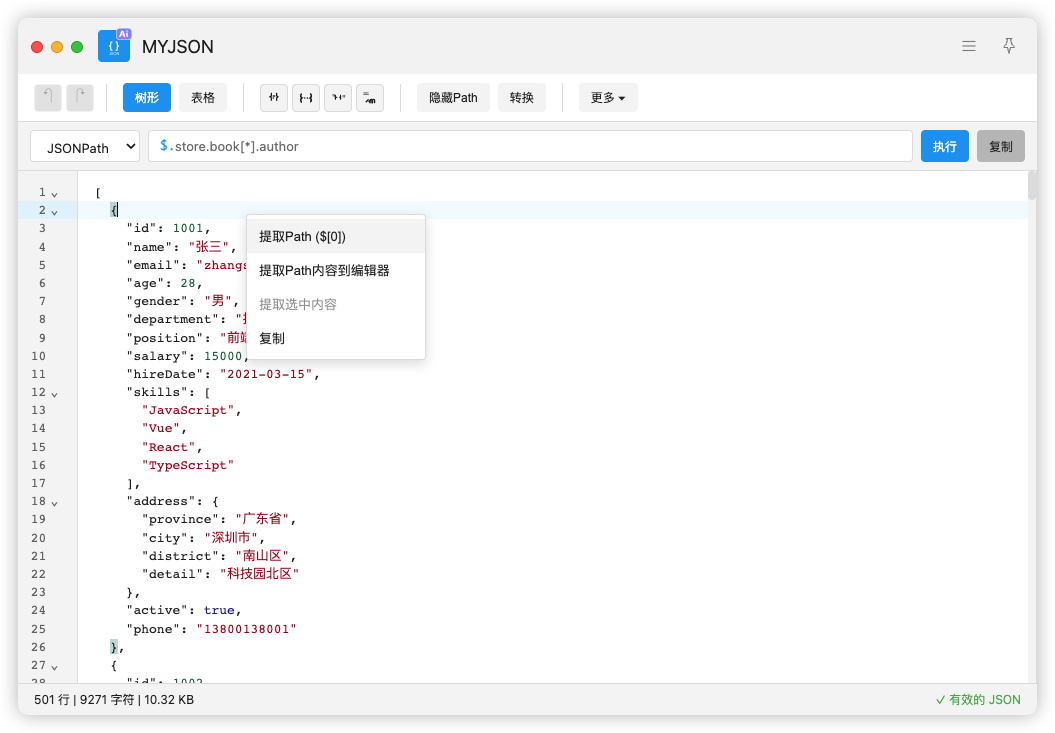The height and width of the screenshot is (733, 1055).
Task: Click the braces with ellipsis icon
Action: click(305, 97)
